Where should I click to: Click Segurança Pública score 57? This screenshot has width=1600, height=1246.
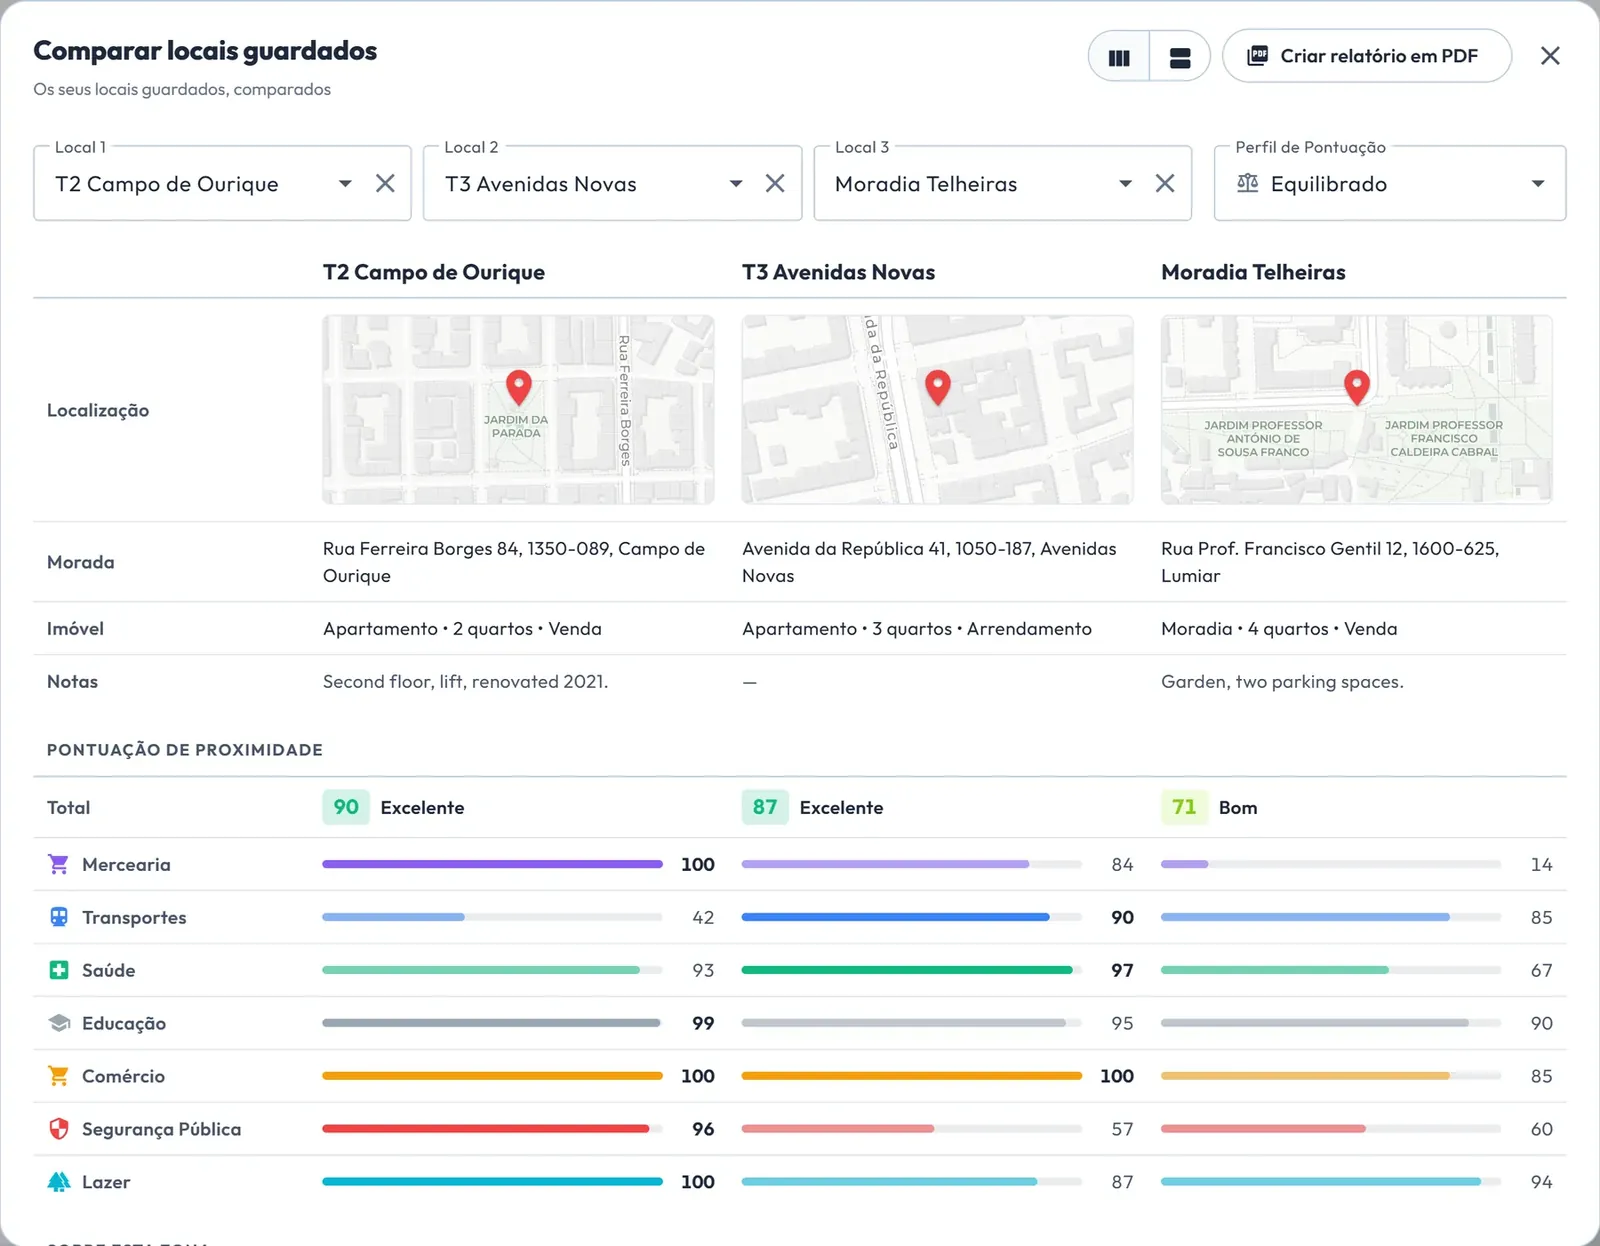1122,1129
